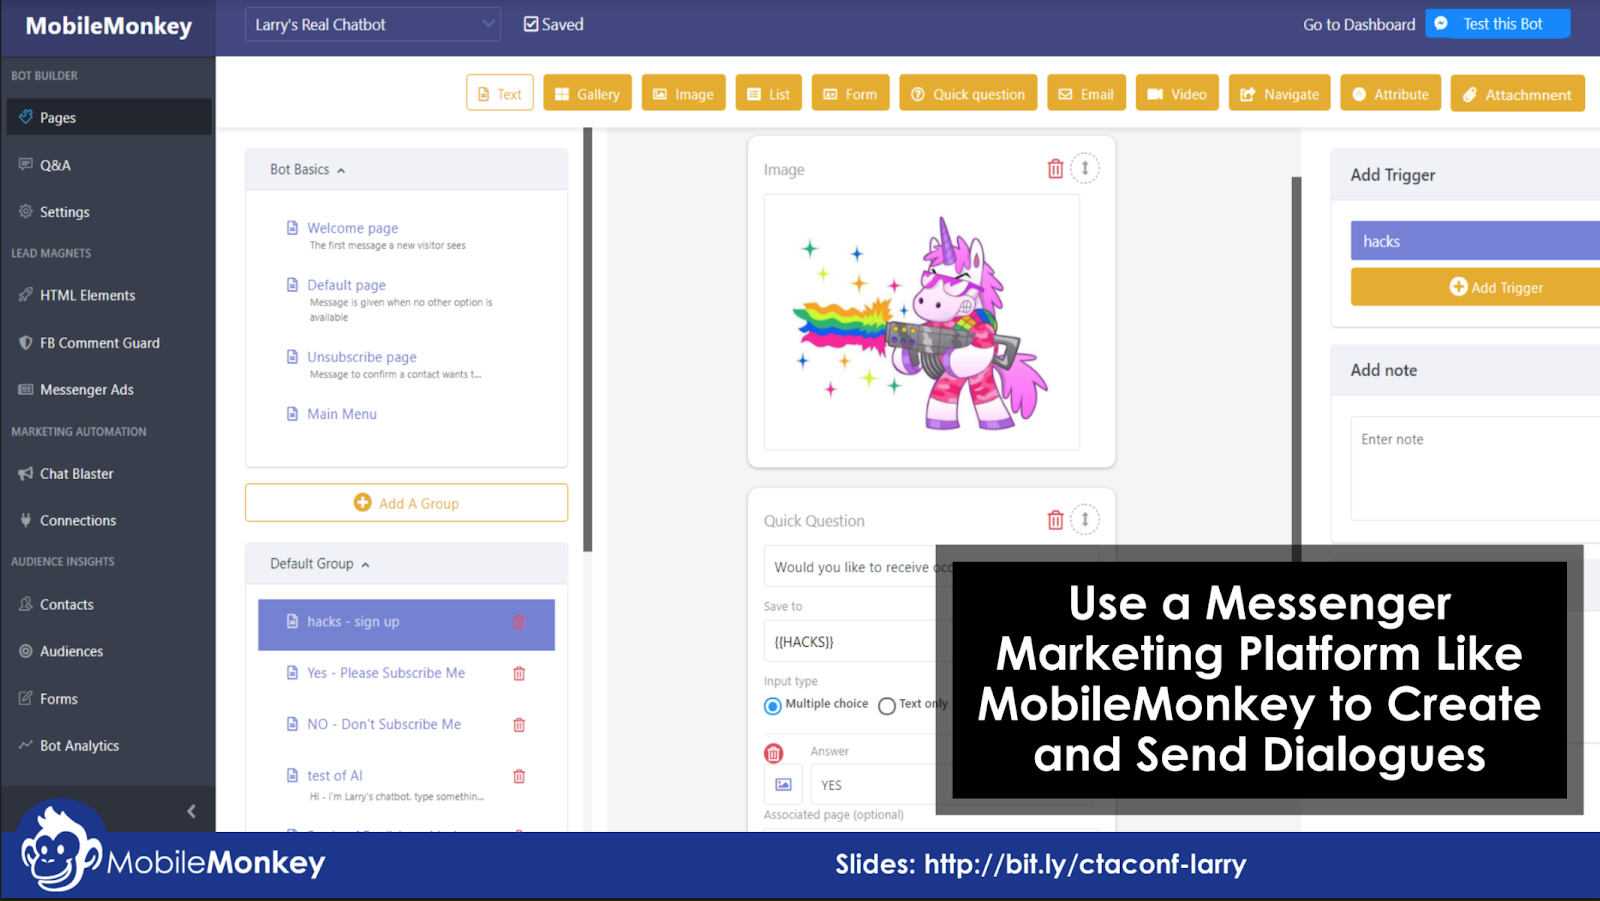
Task: Click the Enter note text field
Action: point(1476,468)
